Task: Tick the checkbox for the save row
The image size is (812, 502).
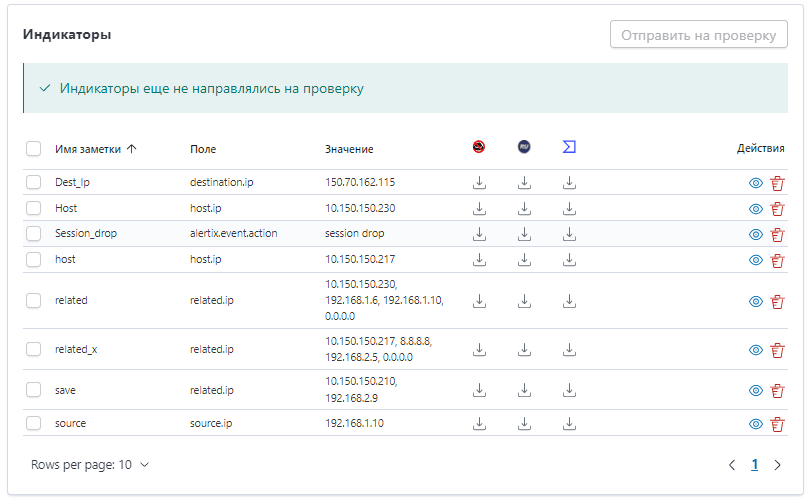Action: [x=34, y=390]
